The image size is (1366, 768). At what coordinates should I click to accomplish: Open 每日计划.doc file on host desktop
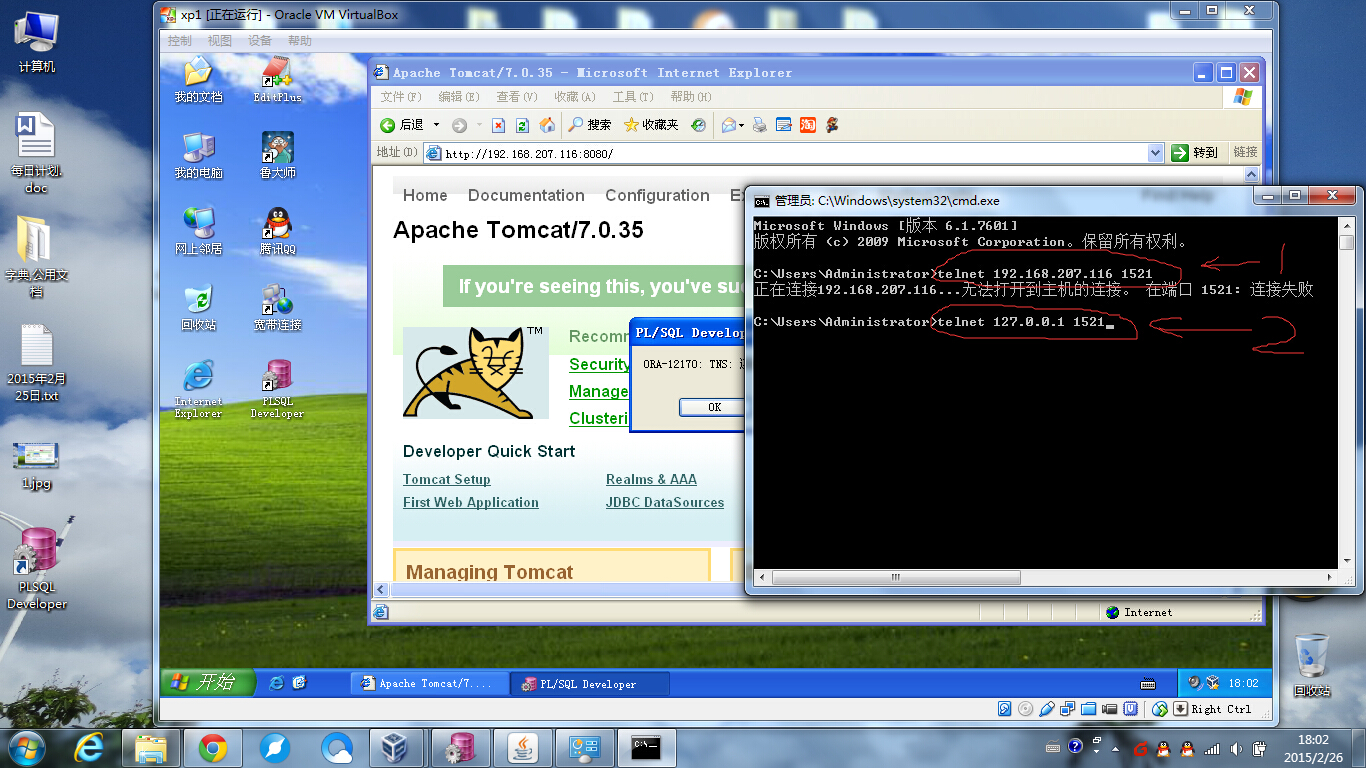tap(36, 152)
